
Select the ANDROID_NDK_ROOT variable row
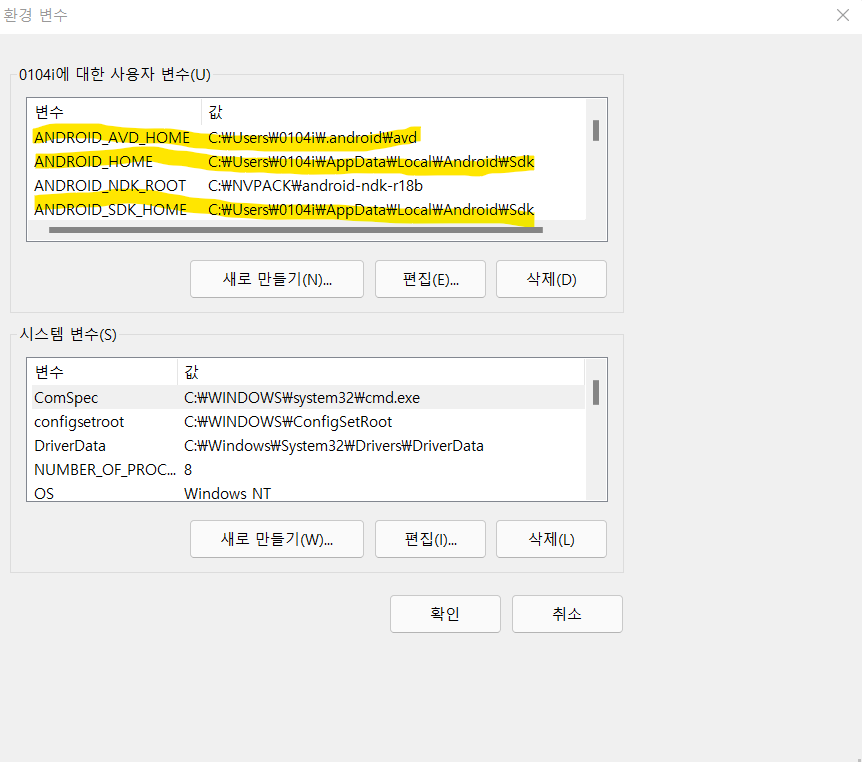(x=307, y=186)
